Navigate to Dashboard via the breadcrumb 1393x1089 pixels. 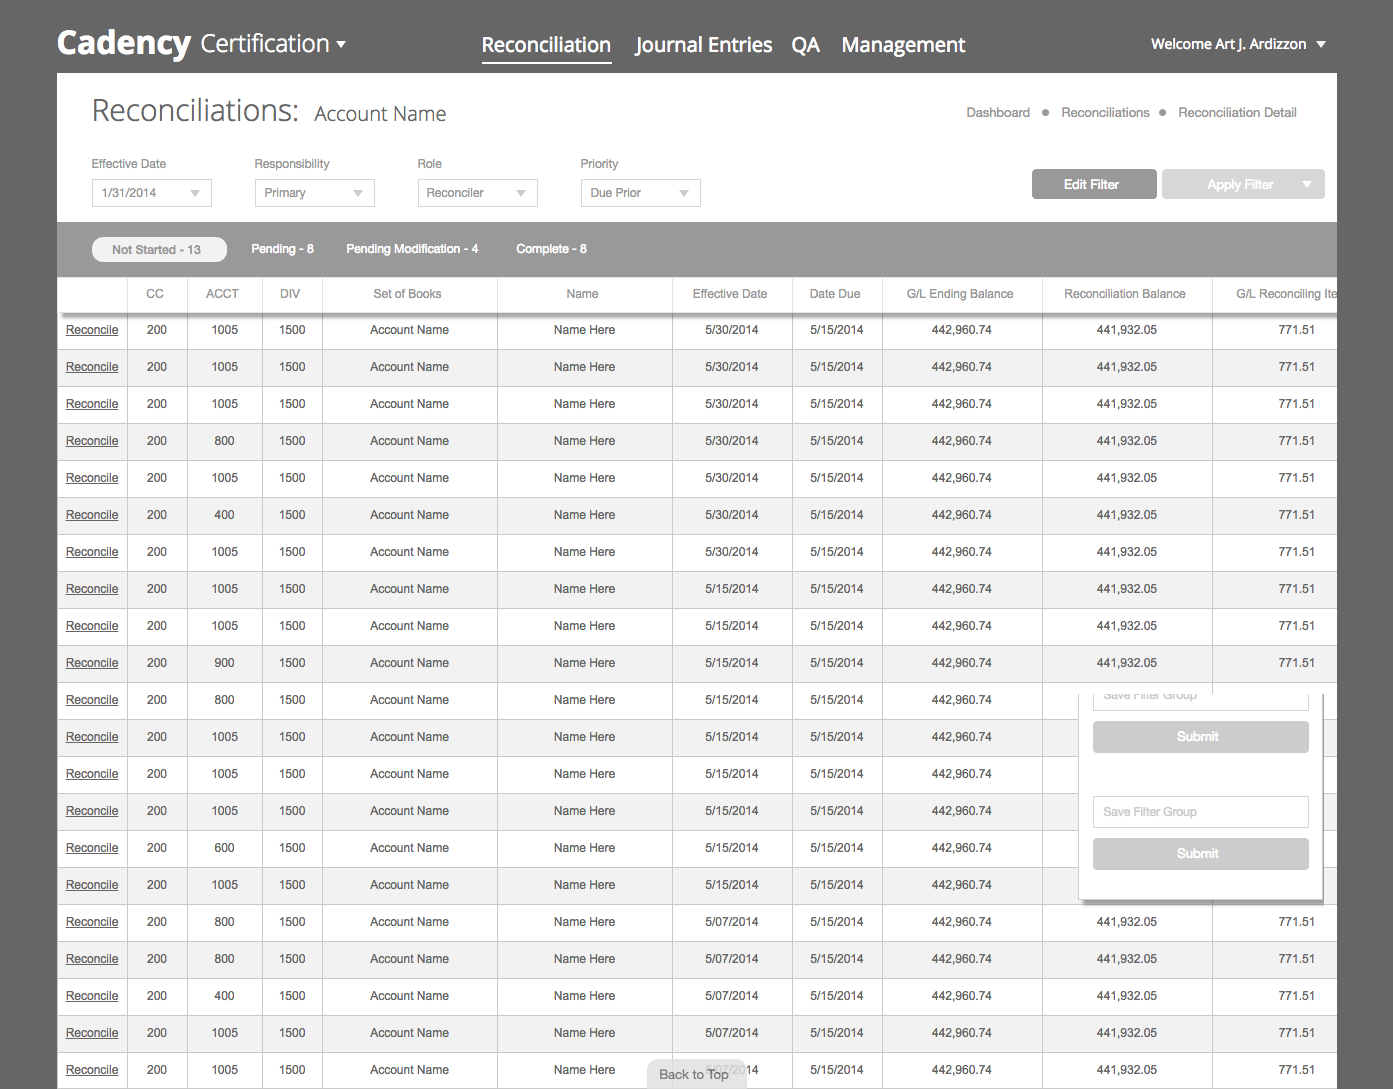[997, 112]
